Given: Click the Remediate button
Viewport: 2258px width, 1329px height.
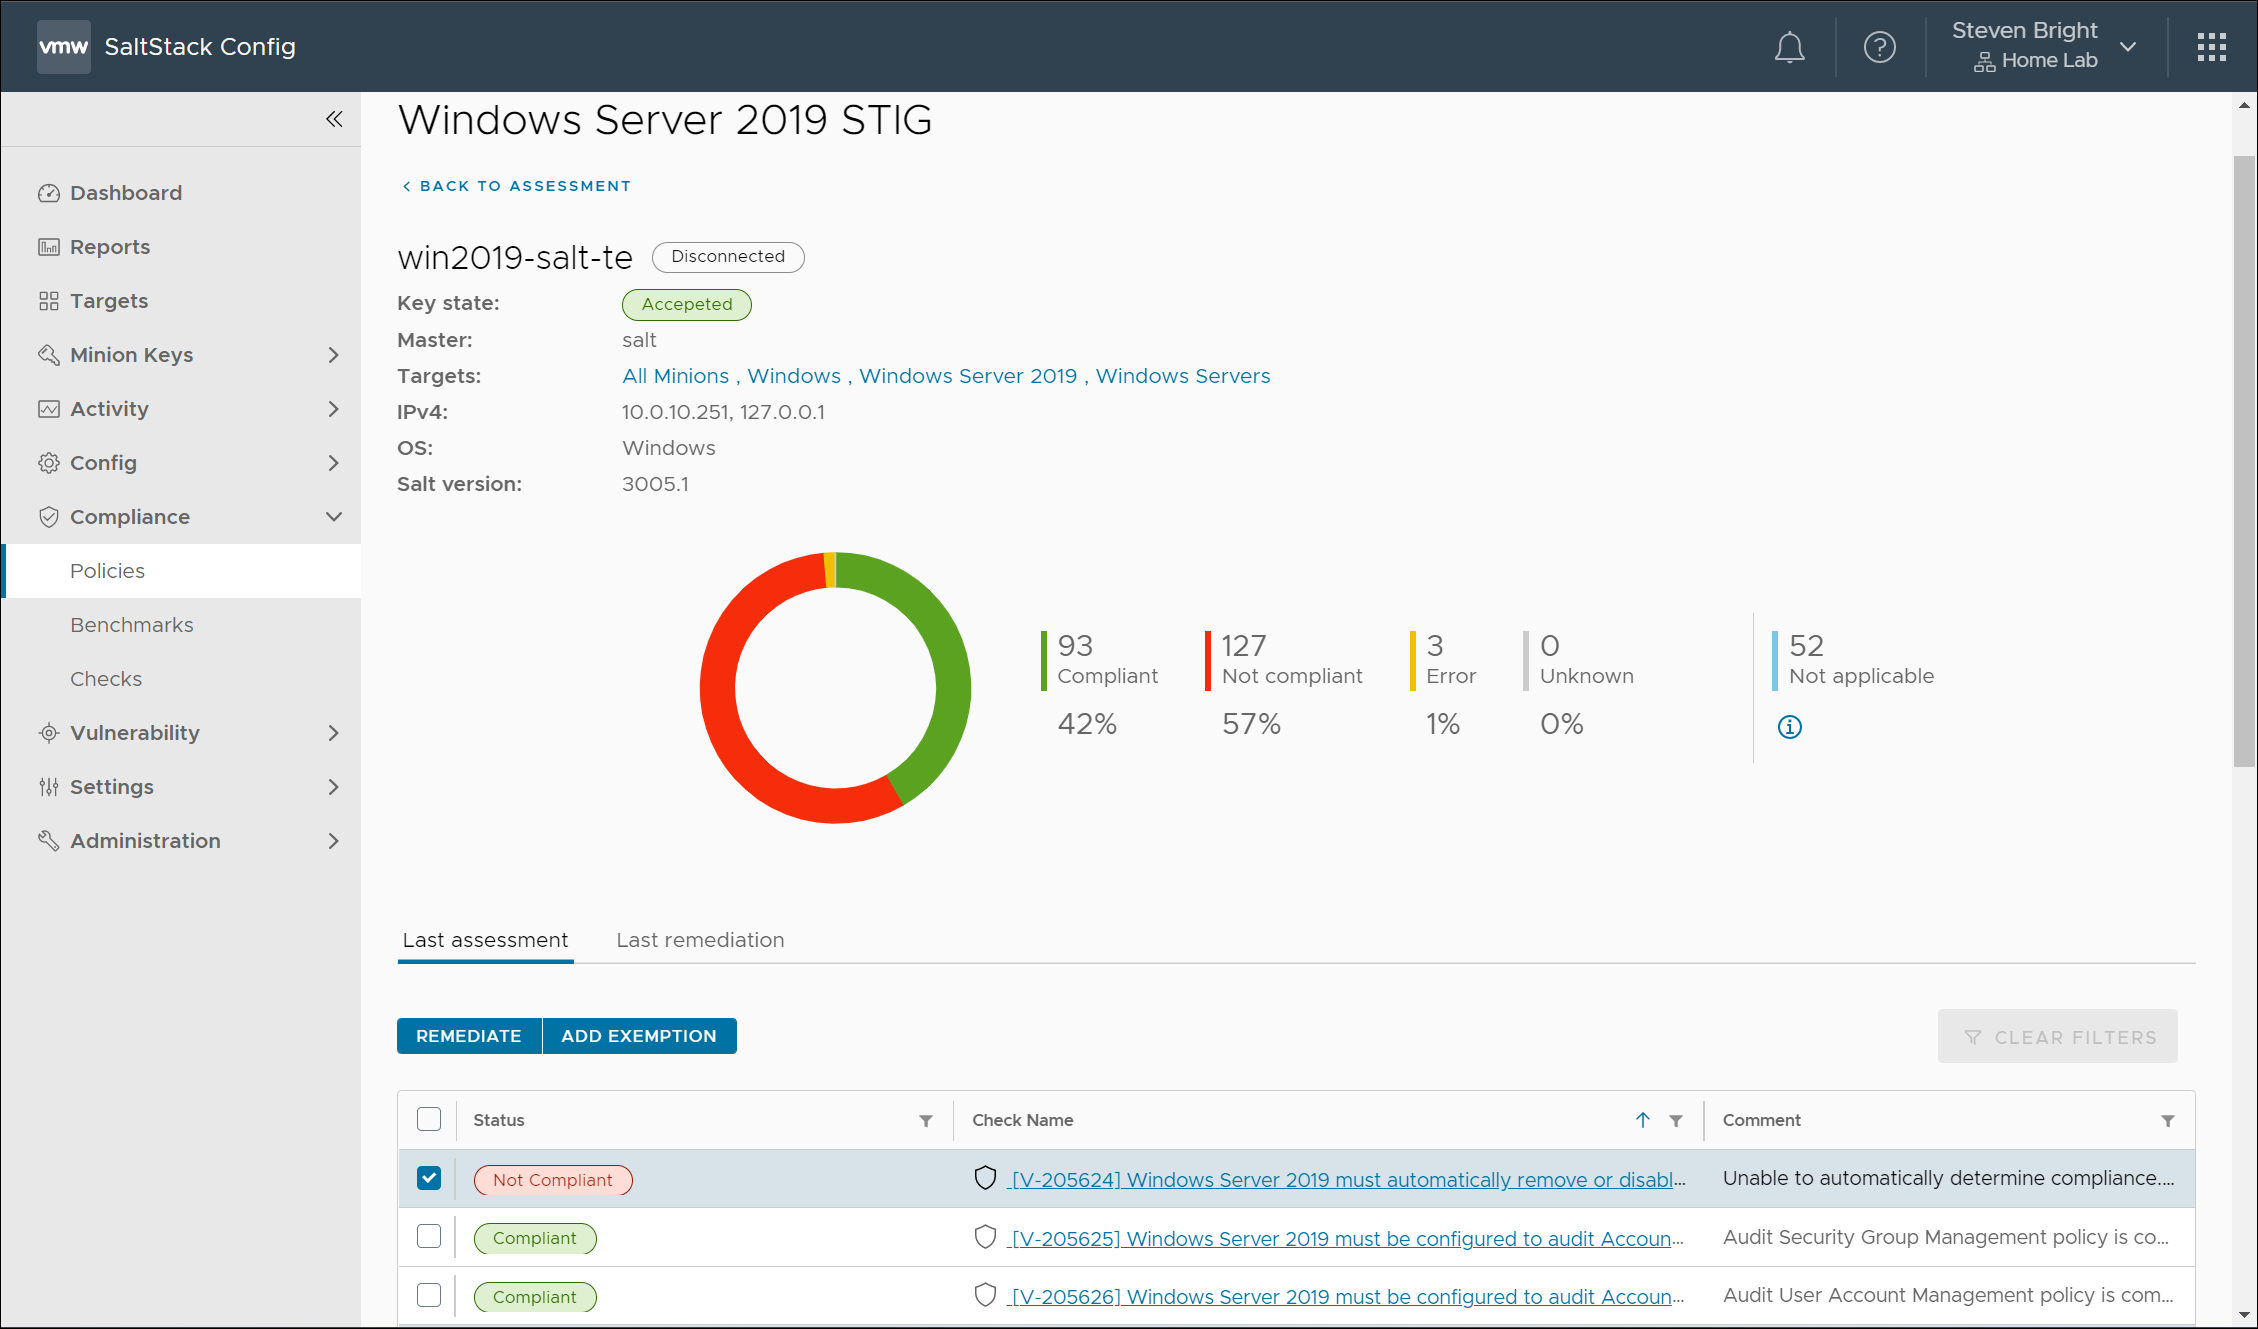Looking at the screenshot, I should tap(468, 1036).
